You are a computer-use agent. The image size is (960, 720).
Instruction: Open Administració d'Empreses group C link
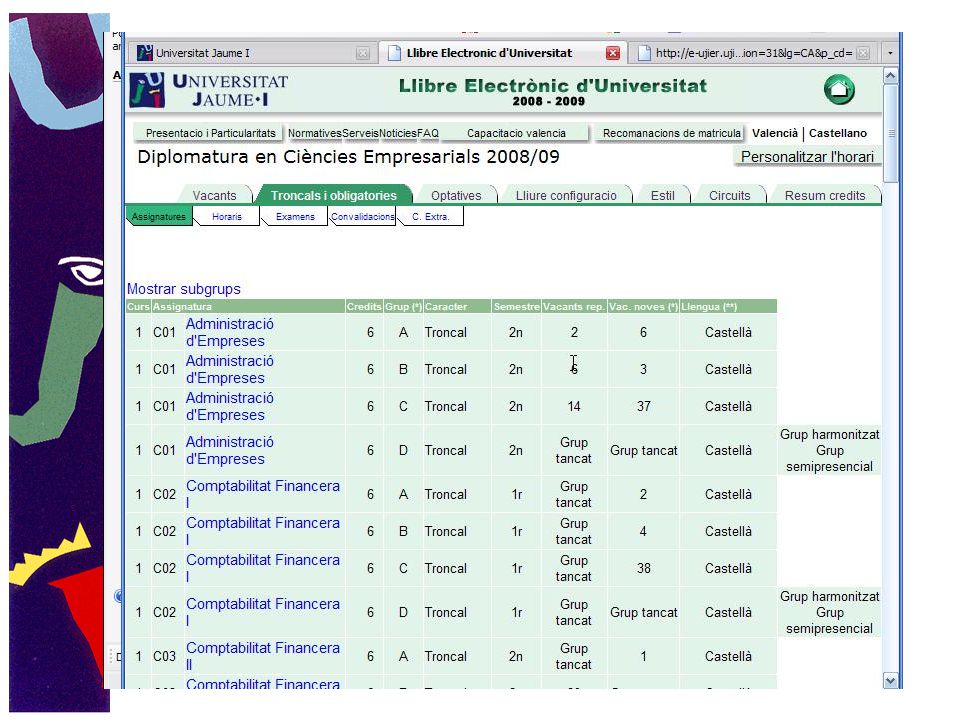230,407
